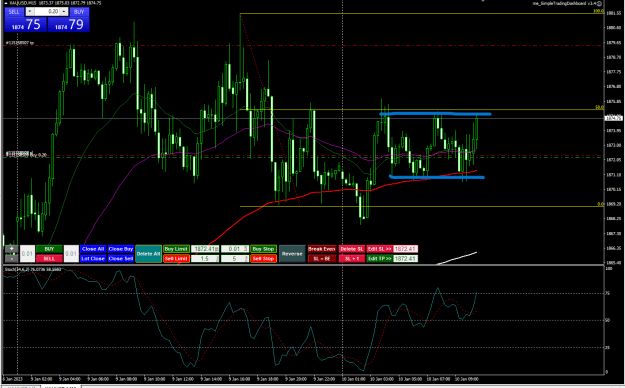Edit the 0.01 field left of Buy Stop
Viewport: 625px width, 388px height.
pos(235,249)
